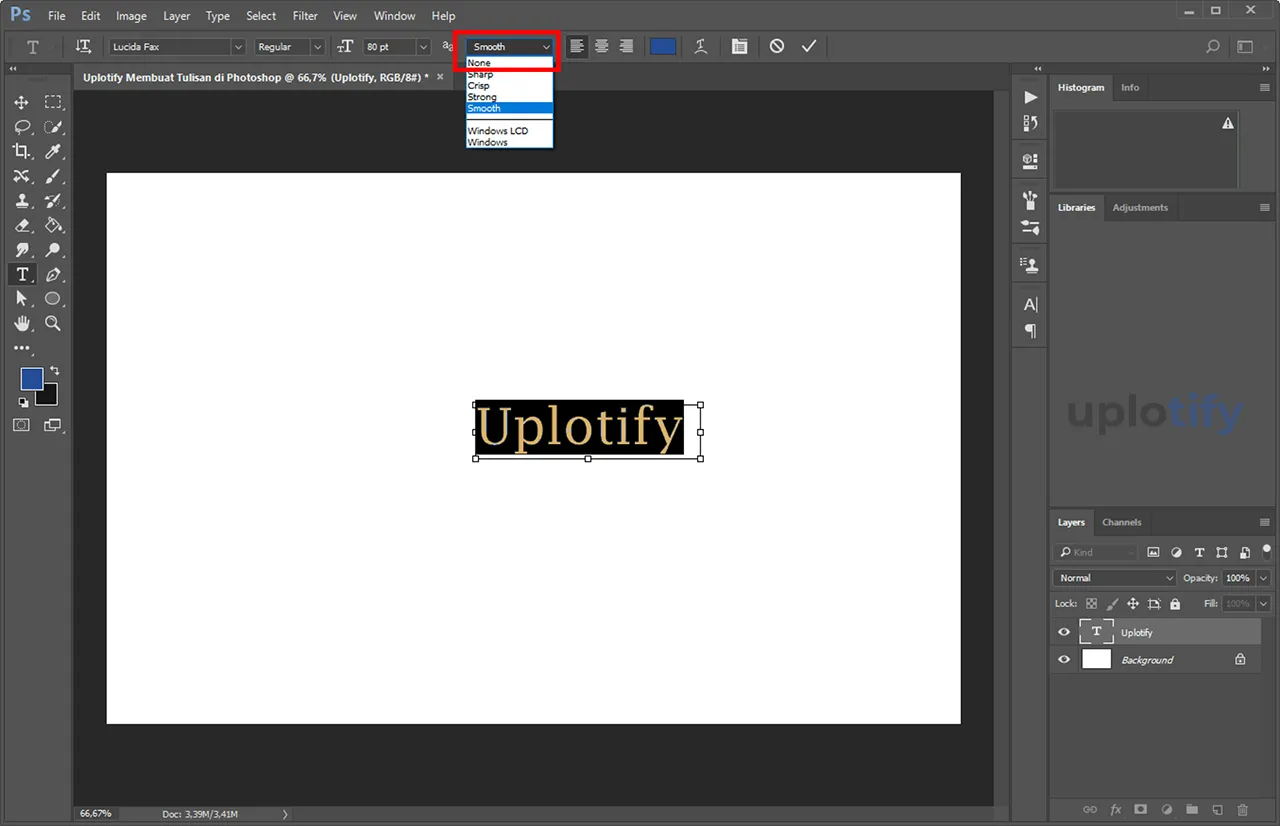The width and height of the screenshot is (1280, 826).
Task: Center align the text
Action: pyautogui.click(x=602, y=47)
